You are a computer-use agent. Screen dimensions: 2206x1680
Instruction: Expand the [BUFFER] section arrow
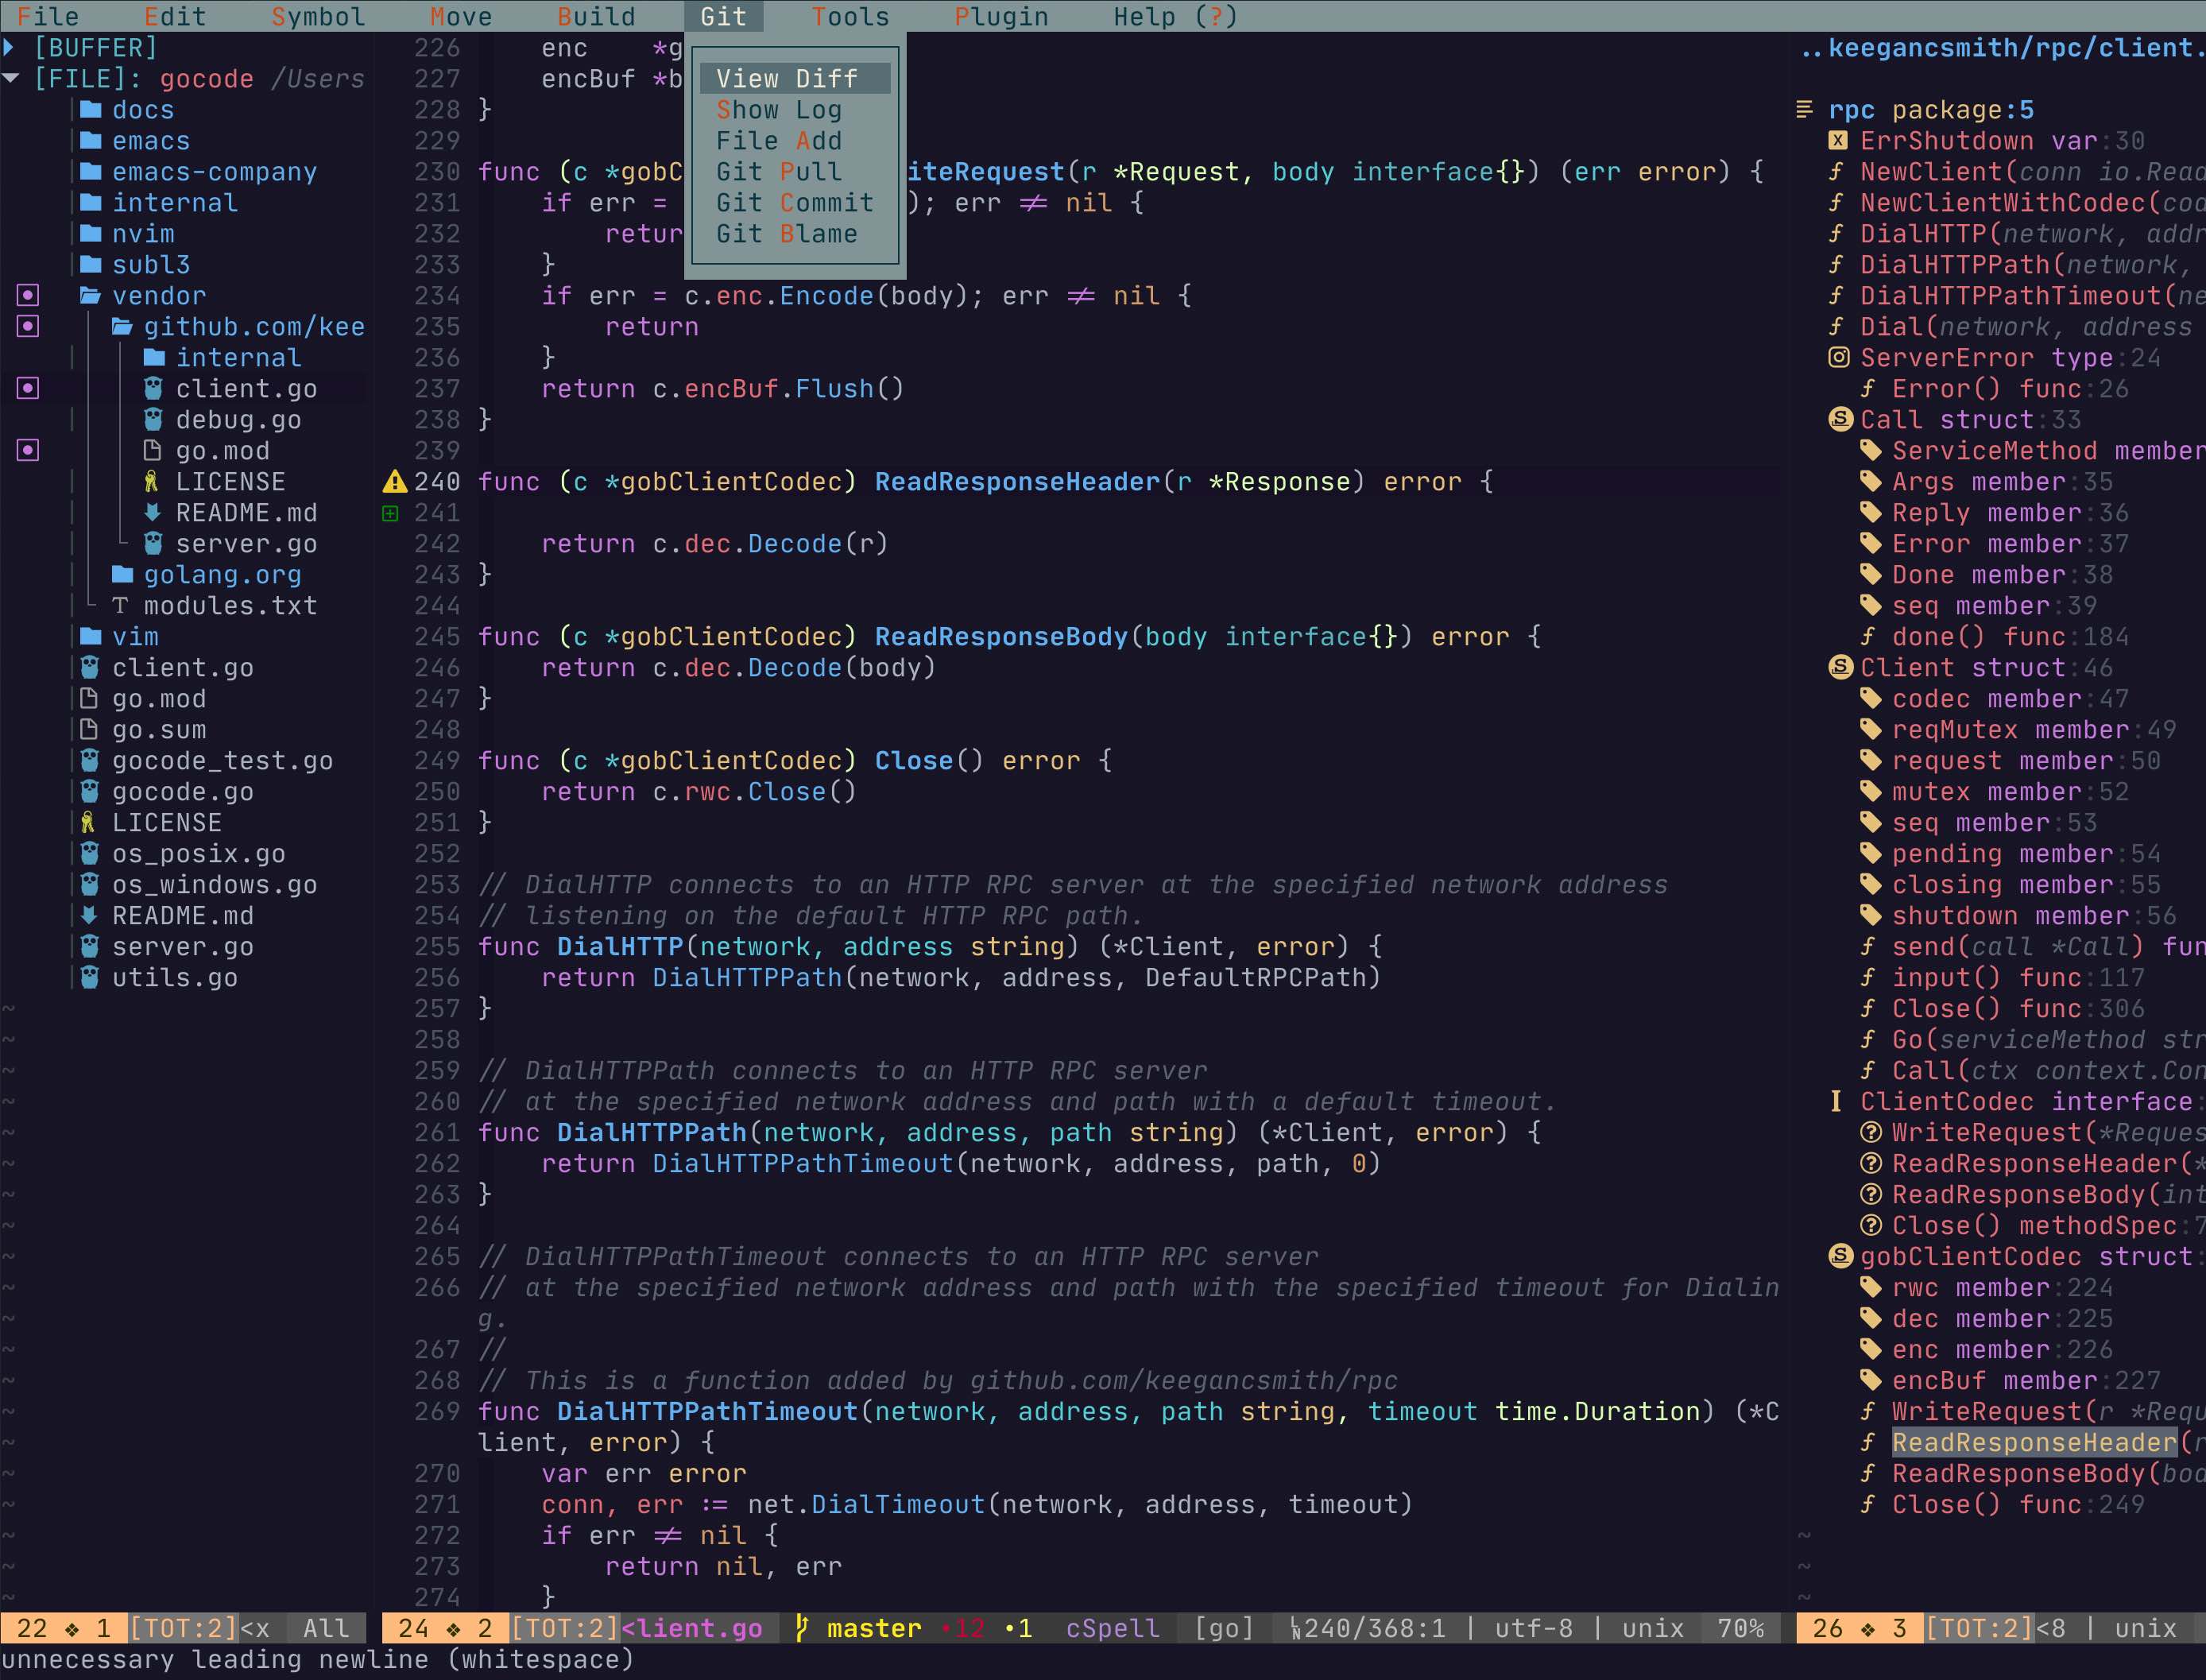9,47
